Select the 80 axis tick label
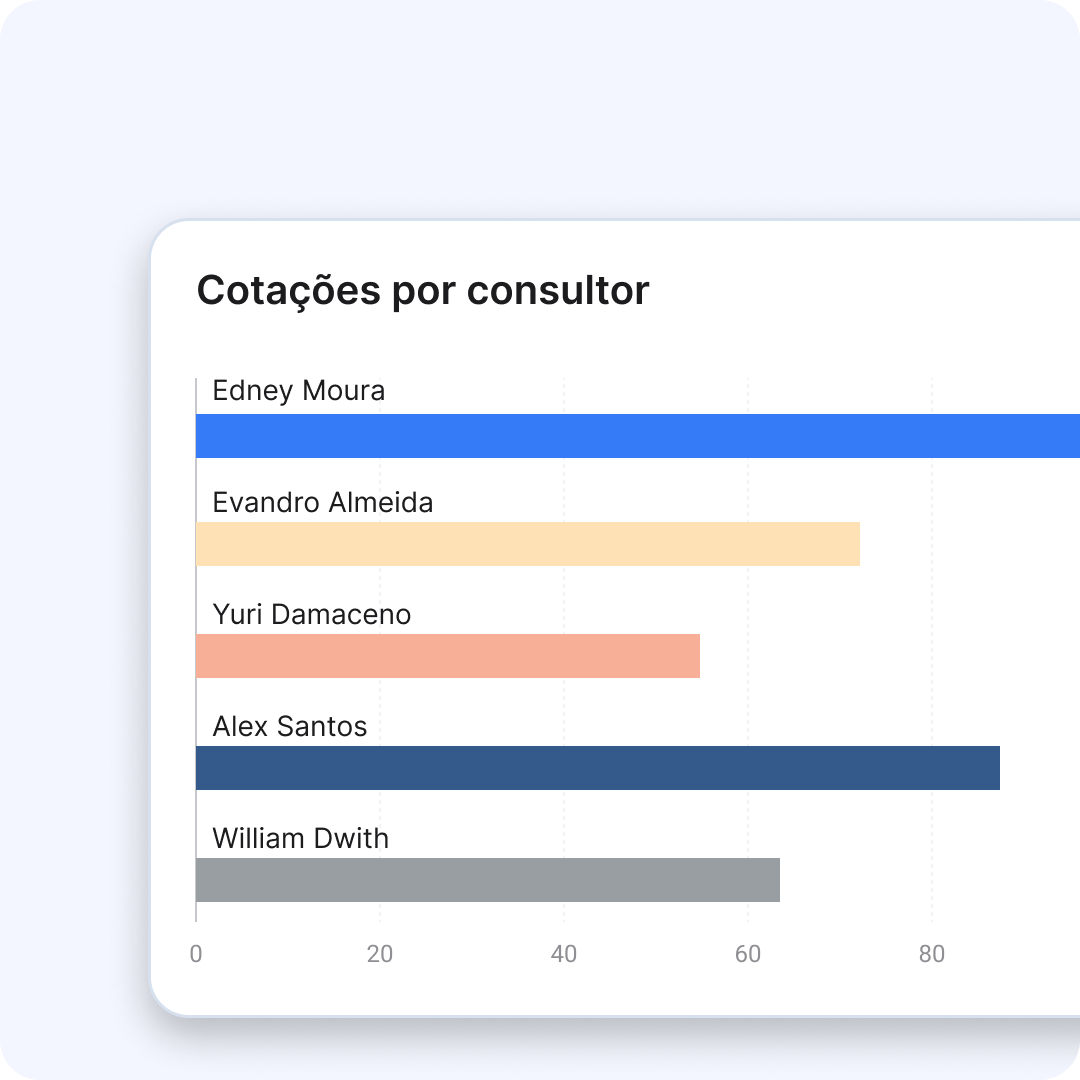 click(x=932, y=954)
